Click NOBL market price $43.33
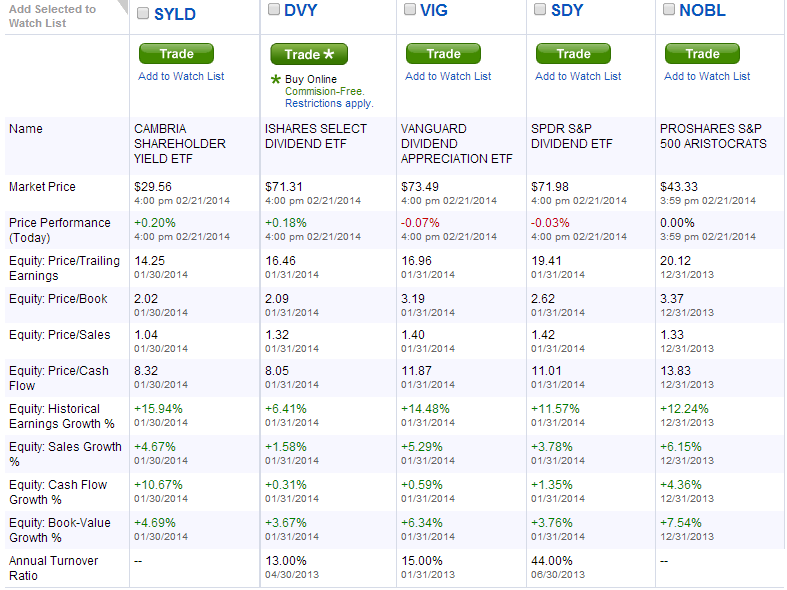The image size is (787, 590). tap(679, 187)
